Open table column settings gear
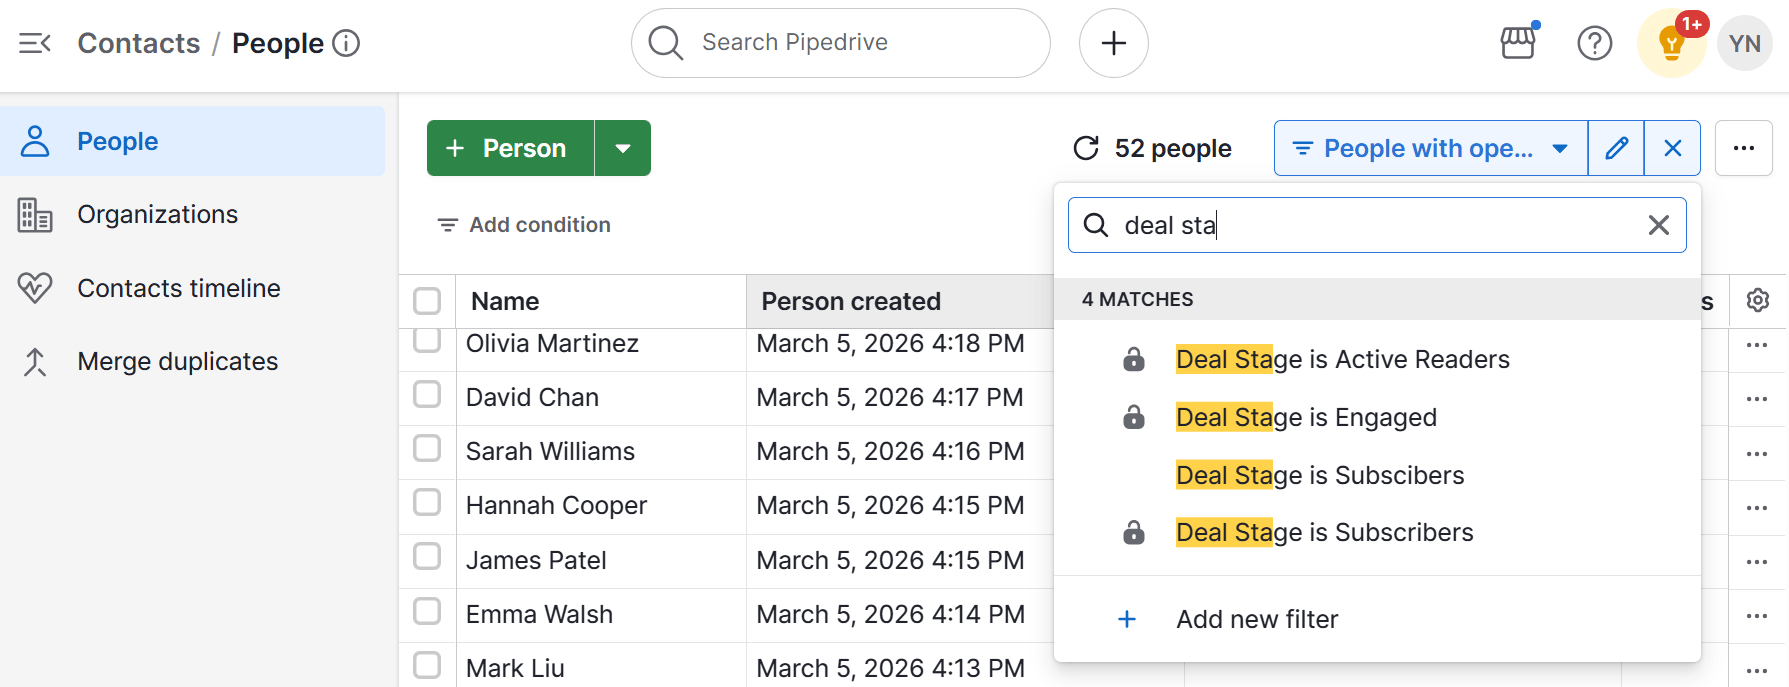1789x687 pixels. coord(1758,300)
